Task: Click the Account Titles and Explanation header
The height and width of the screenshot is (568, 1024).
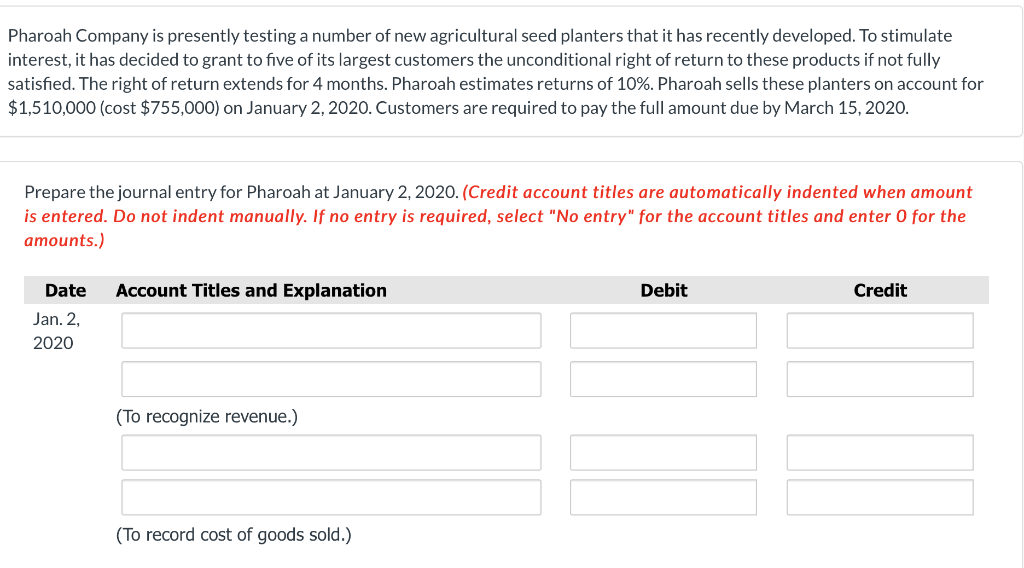Action: pos(251,290)
